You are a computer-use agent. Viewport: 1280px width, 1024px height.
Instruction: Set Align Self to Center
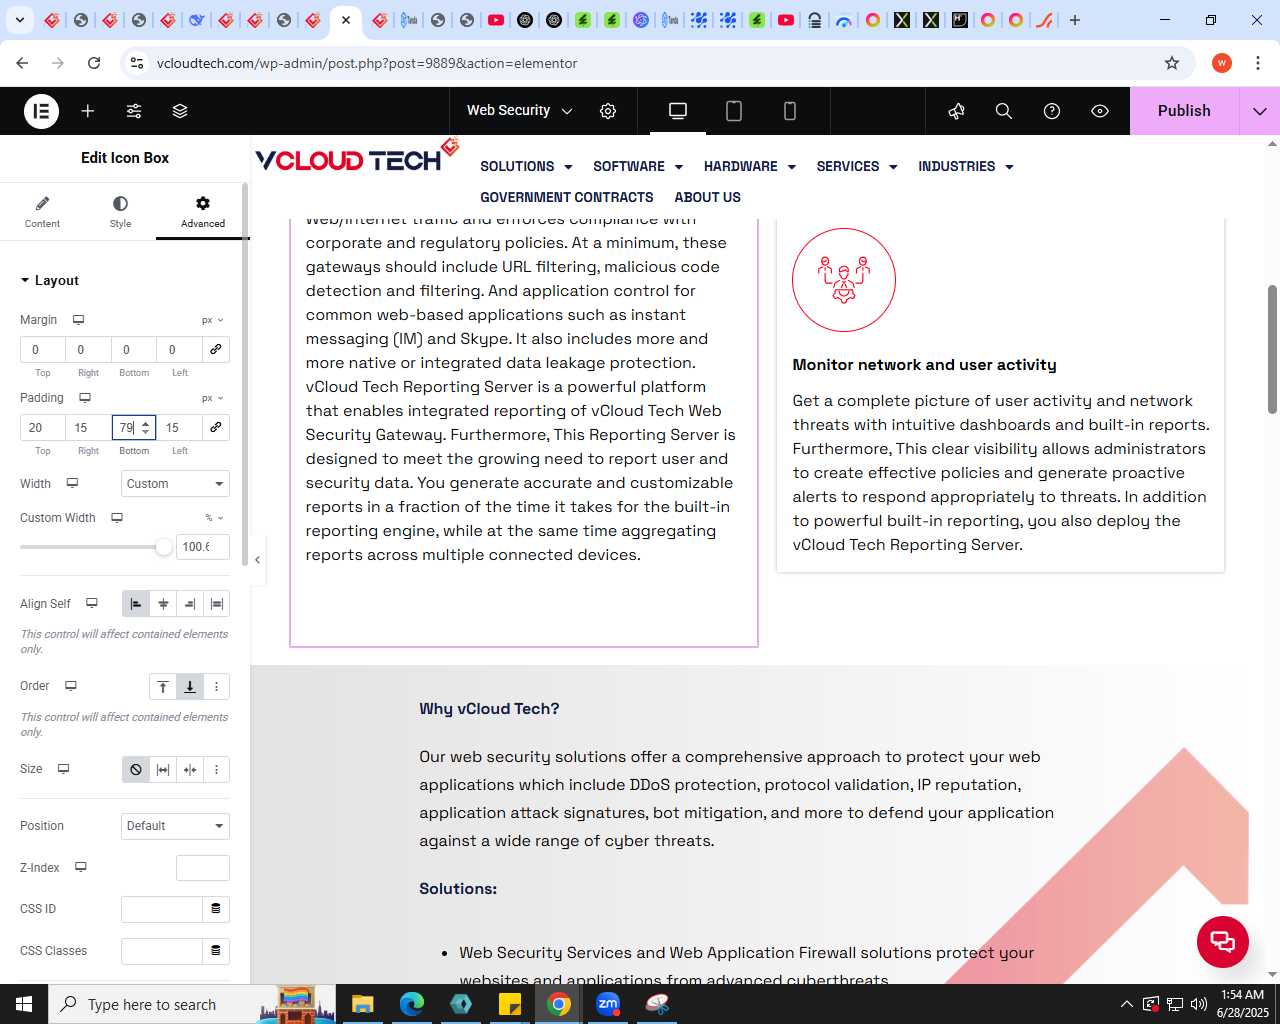pyautogui.click(x=163, y=604)
